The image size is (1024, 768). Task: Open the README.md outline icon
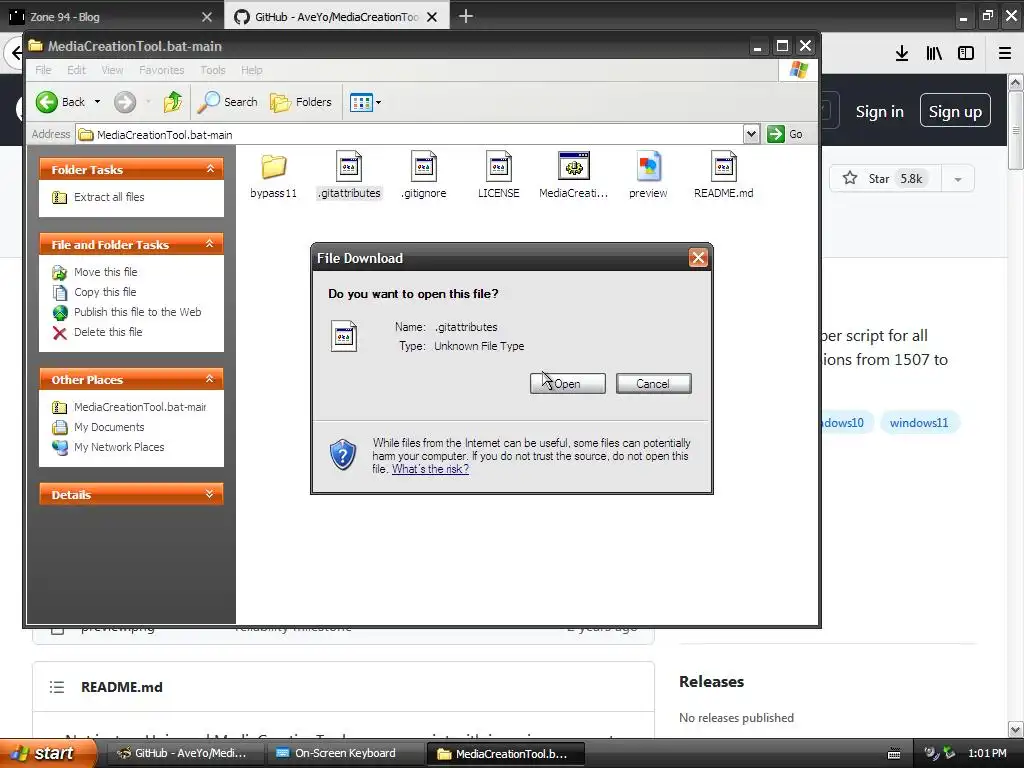57,687
